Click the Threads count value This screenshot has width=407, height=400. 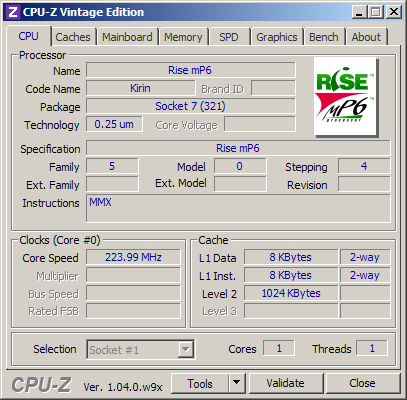[372, 348]
